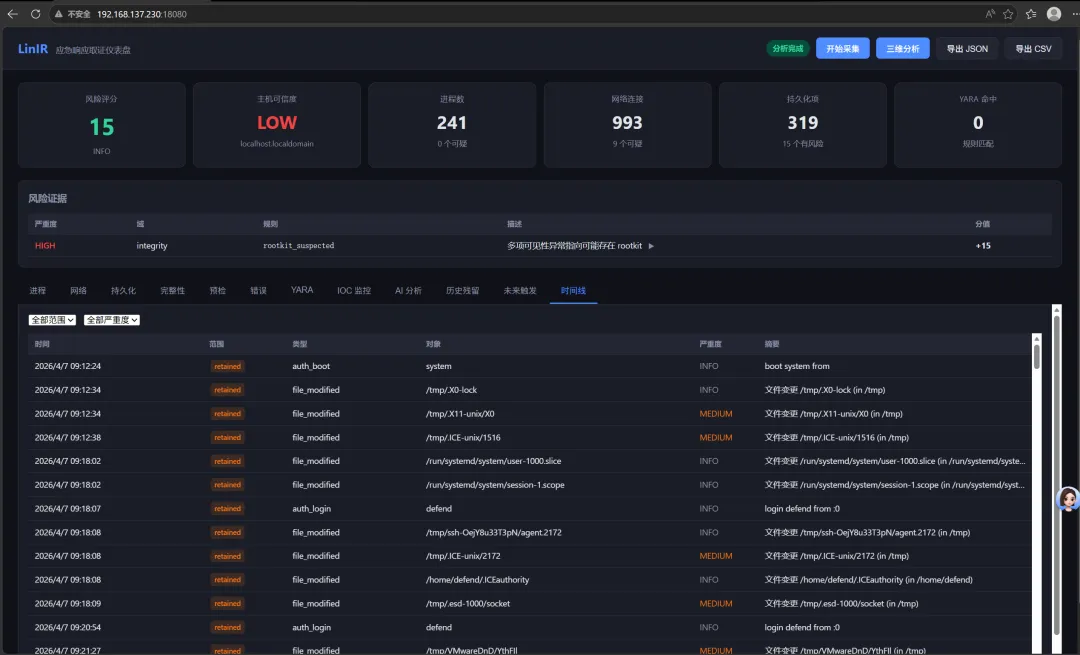The width and height of the screenshot is (1080, 655).
Task: Reload the page with refresh icon
Action: [36, 14]
